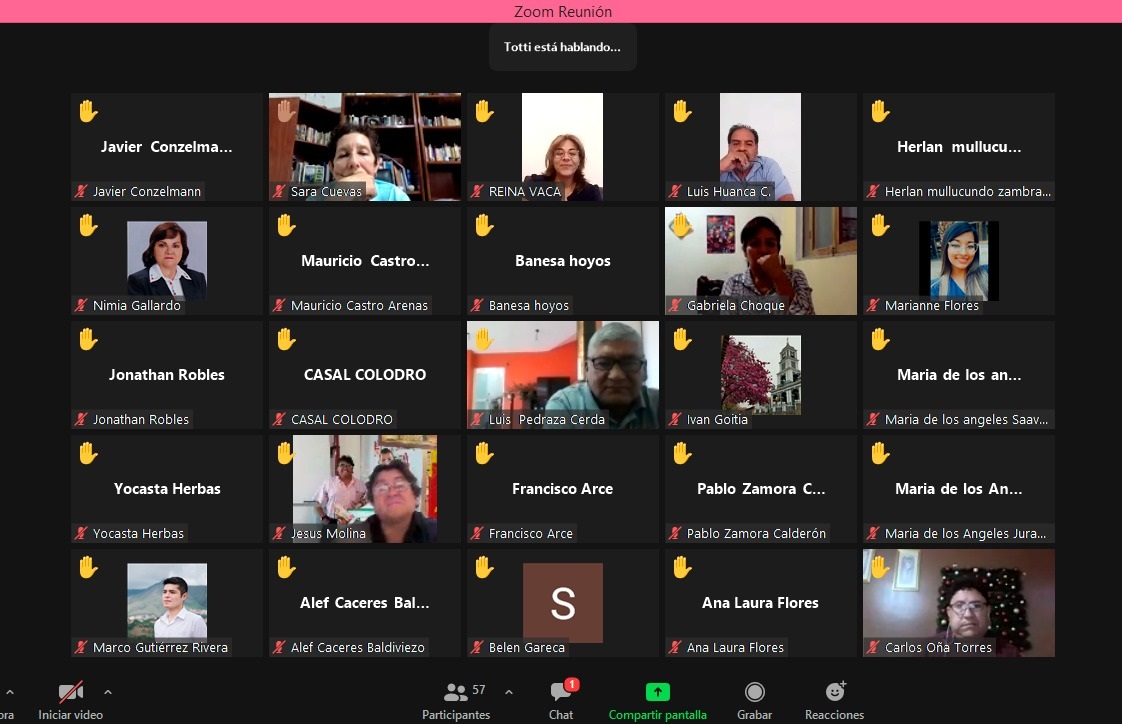Click raised hand icon on Yocasta Herbas tile
Viewport: 1122px width, 724px height.
click(88, 453)
